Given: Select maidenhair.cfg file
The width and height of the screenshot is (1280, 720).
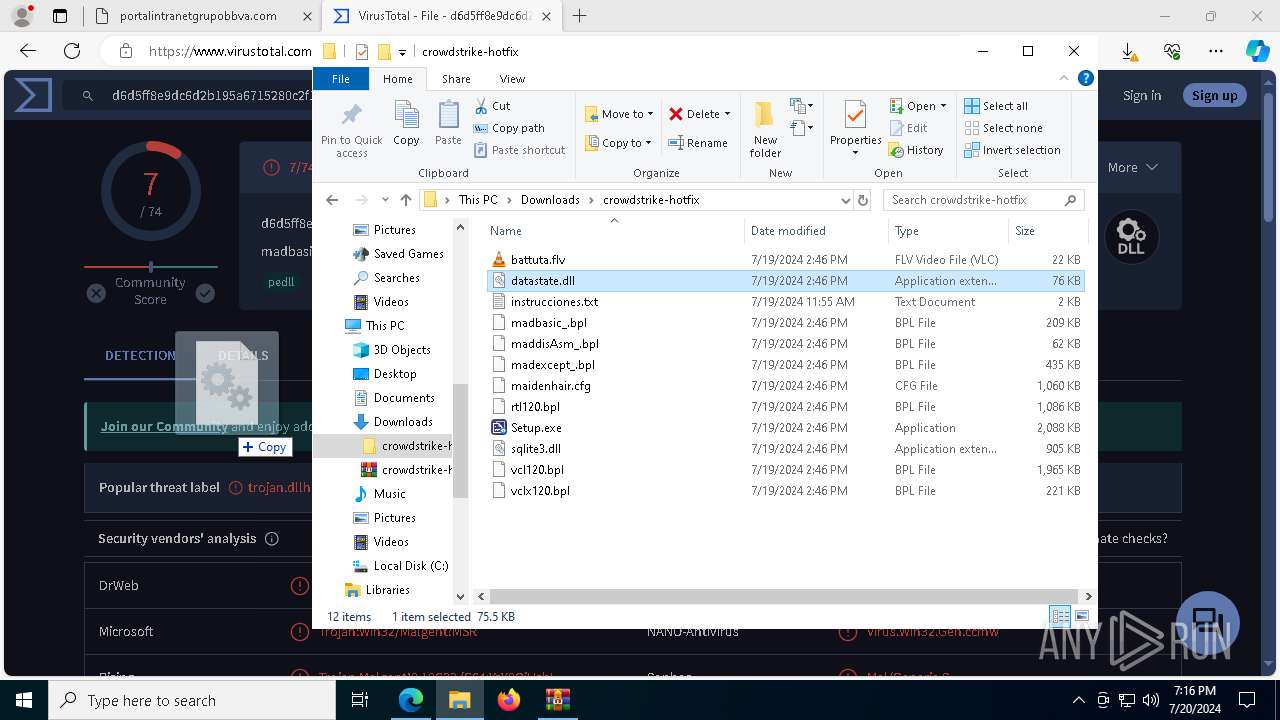Looking at the screenshot, I should coord(550,386).
